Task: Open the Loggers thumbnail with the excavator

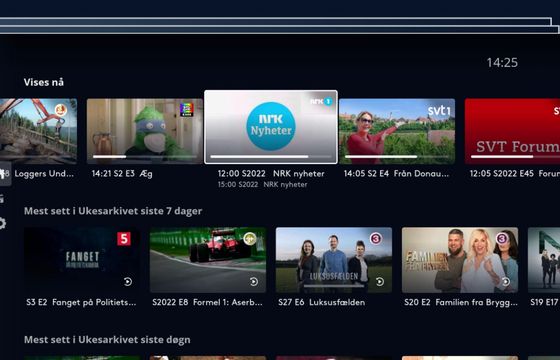Action: pyautogui.click(x=38, y=131)
